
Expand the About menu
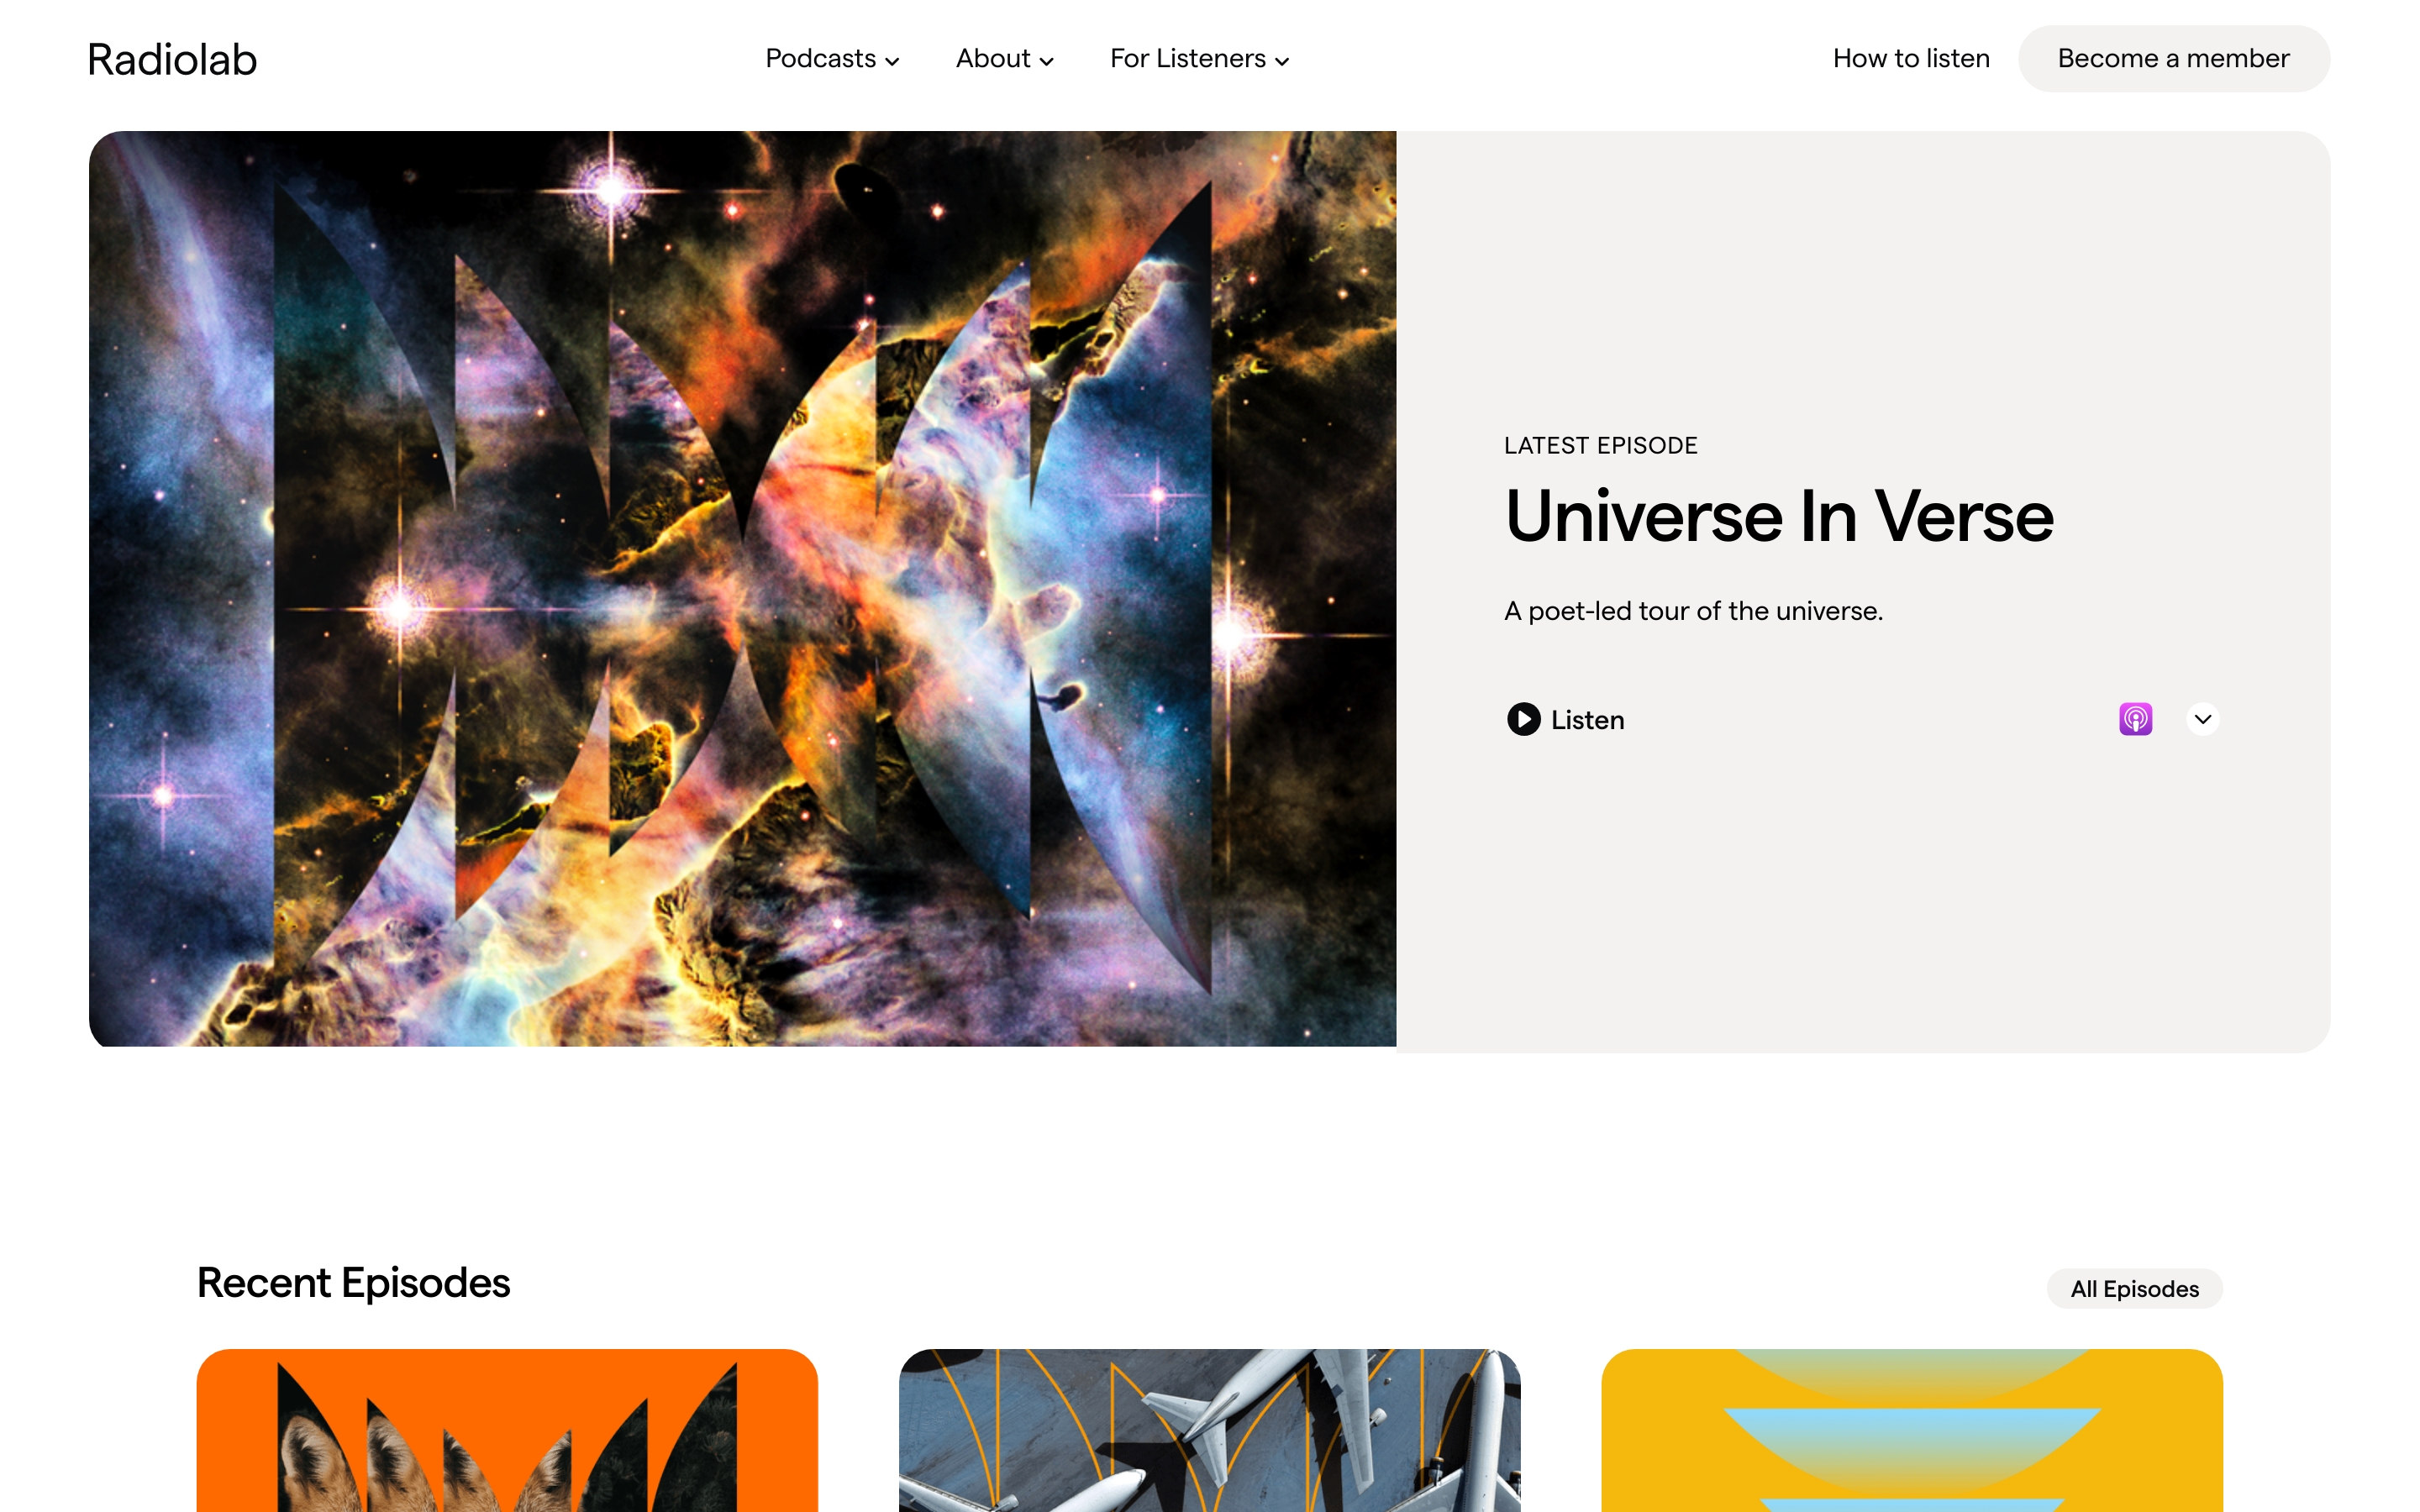(1004, 59)
